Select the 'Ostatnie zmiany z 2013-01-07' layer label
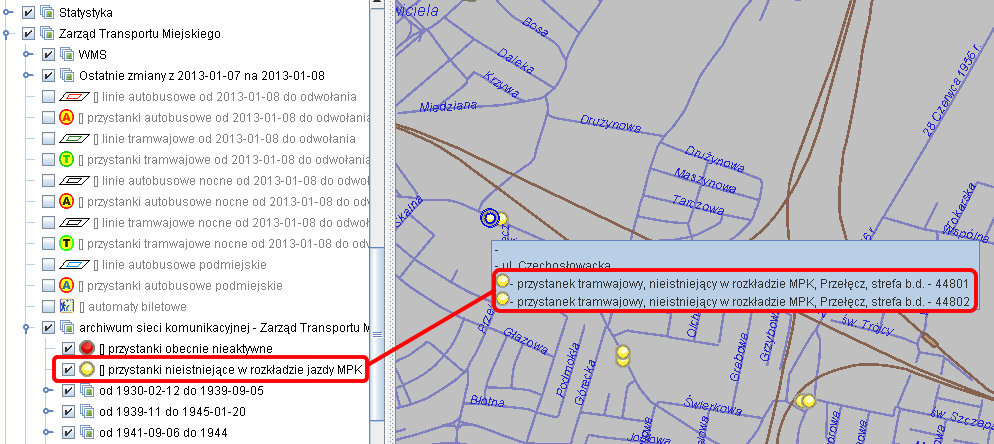This screenshot has width=994, height=444. tap(201, 76)
